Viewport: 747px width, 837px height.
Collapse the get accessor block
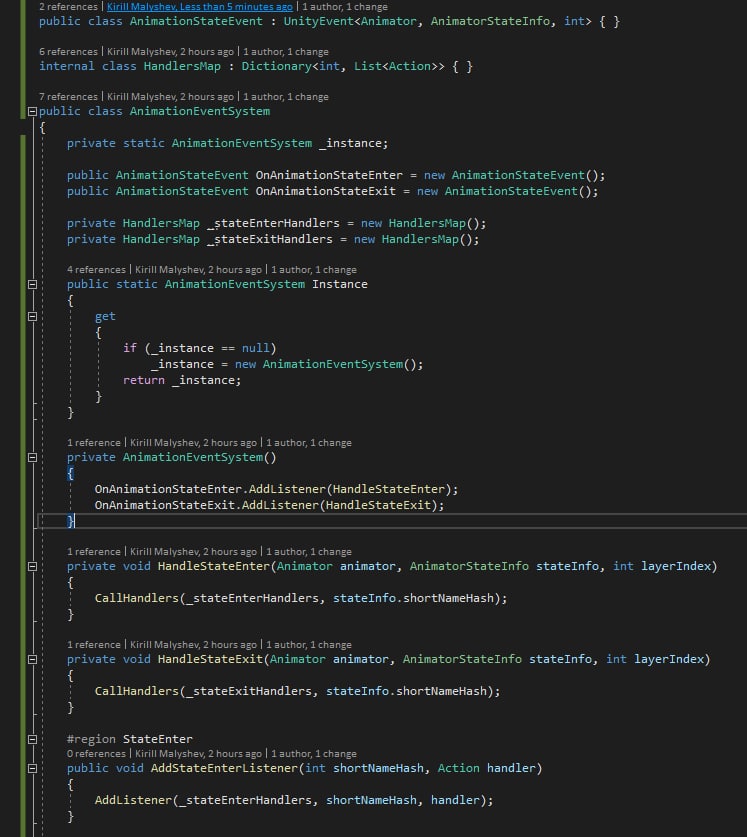point(32,317)
